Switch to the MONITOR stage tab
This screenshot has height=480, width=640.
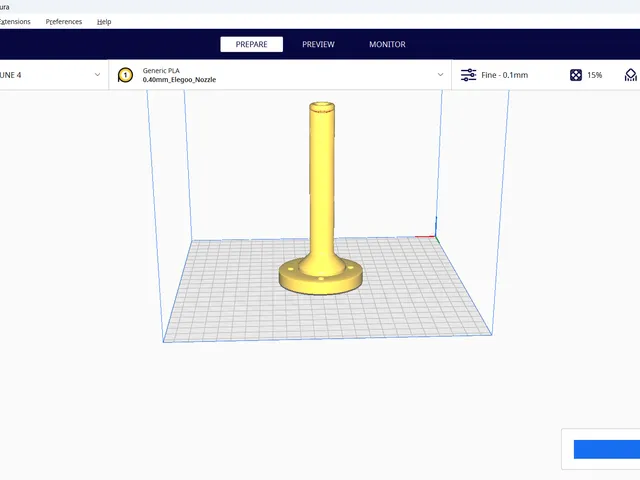[x=387, y=44]
